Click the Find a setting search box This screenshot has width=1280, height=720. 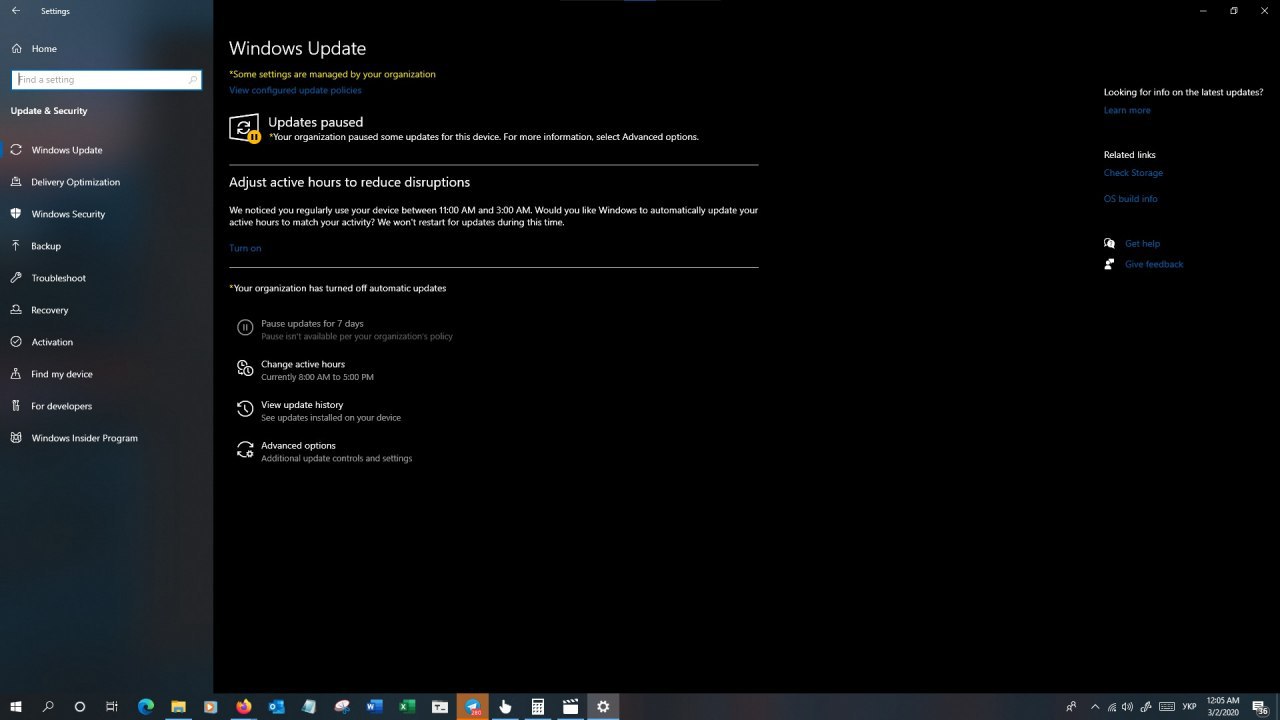coord(106,79)
